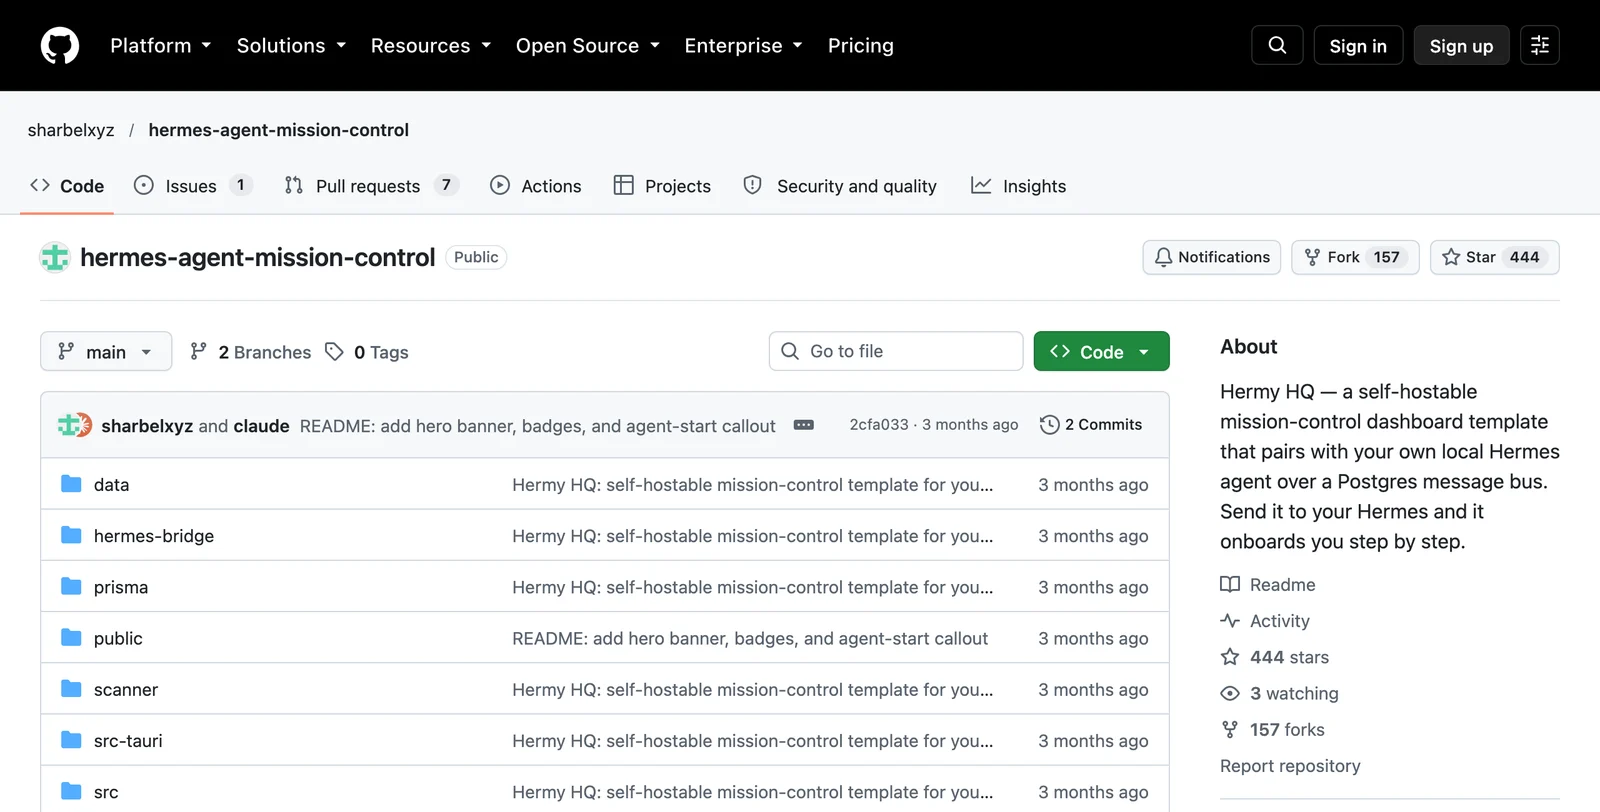Open the 2 Commits link
This screenshot has width=1600, height=812.
tap(1091, 425)
